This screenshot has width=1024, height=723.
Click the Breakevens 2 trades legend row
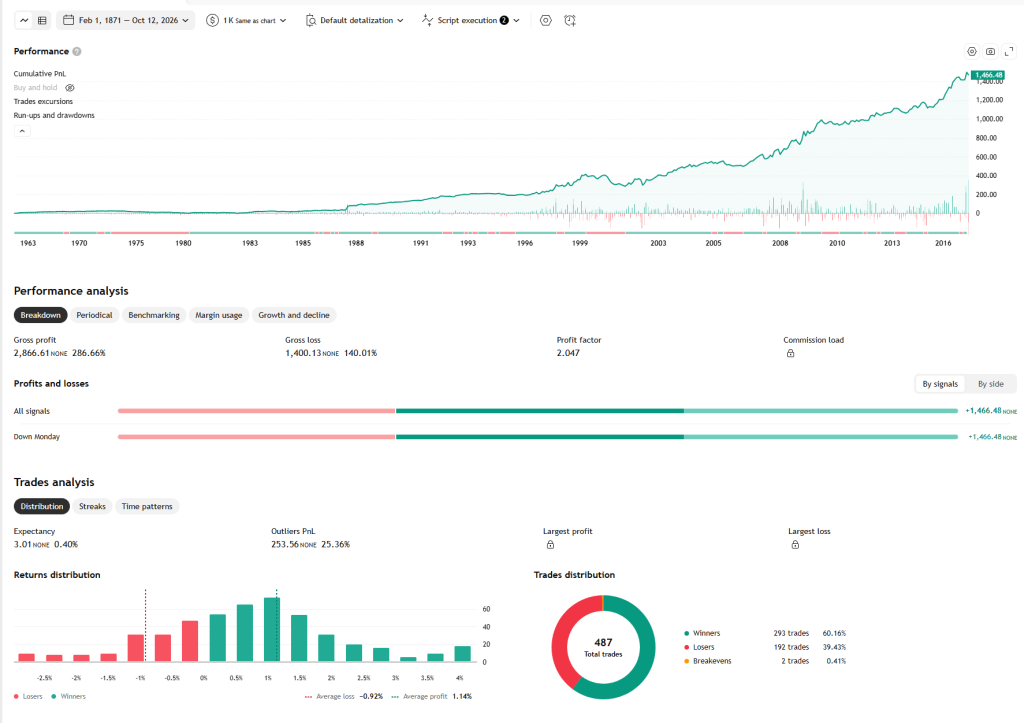point(765,661)
